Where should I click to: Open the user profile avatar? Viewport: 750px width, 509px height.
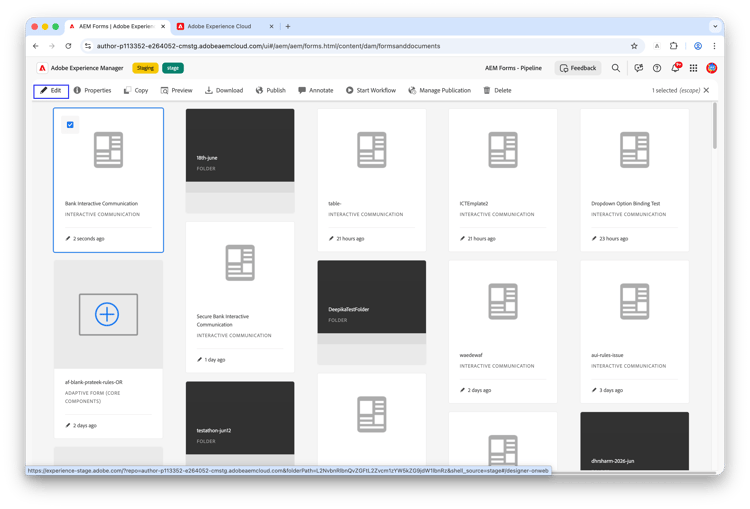coord(711,68)
